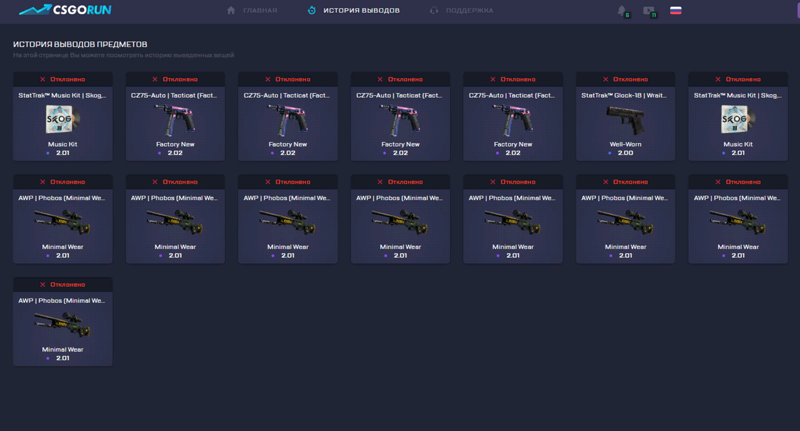Click the last Music Kit card title in first row
800x431 pixels.
737,95
